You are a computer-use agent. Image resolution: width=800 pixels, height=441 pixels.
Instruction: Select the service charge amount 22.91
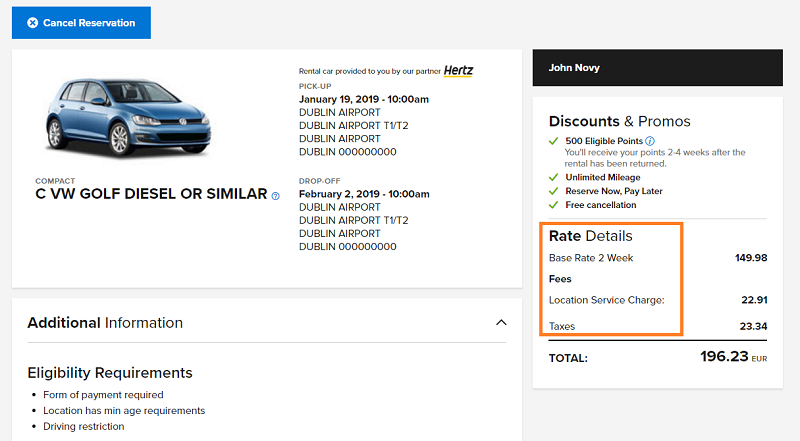pos(754,300)
